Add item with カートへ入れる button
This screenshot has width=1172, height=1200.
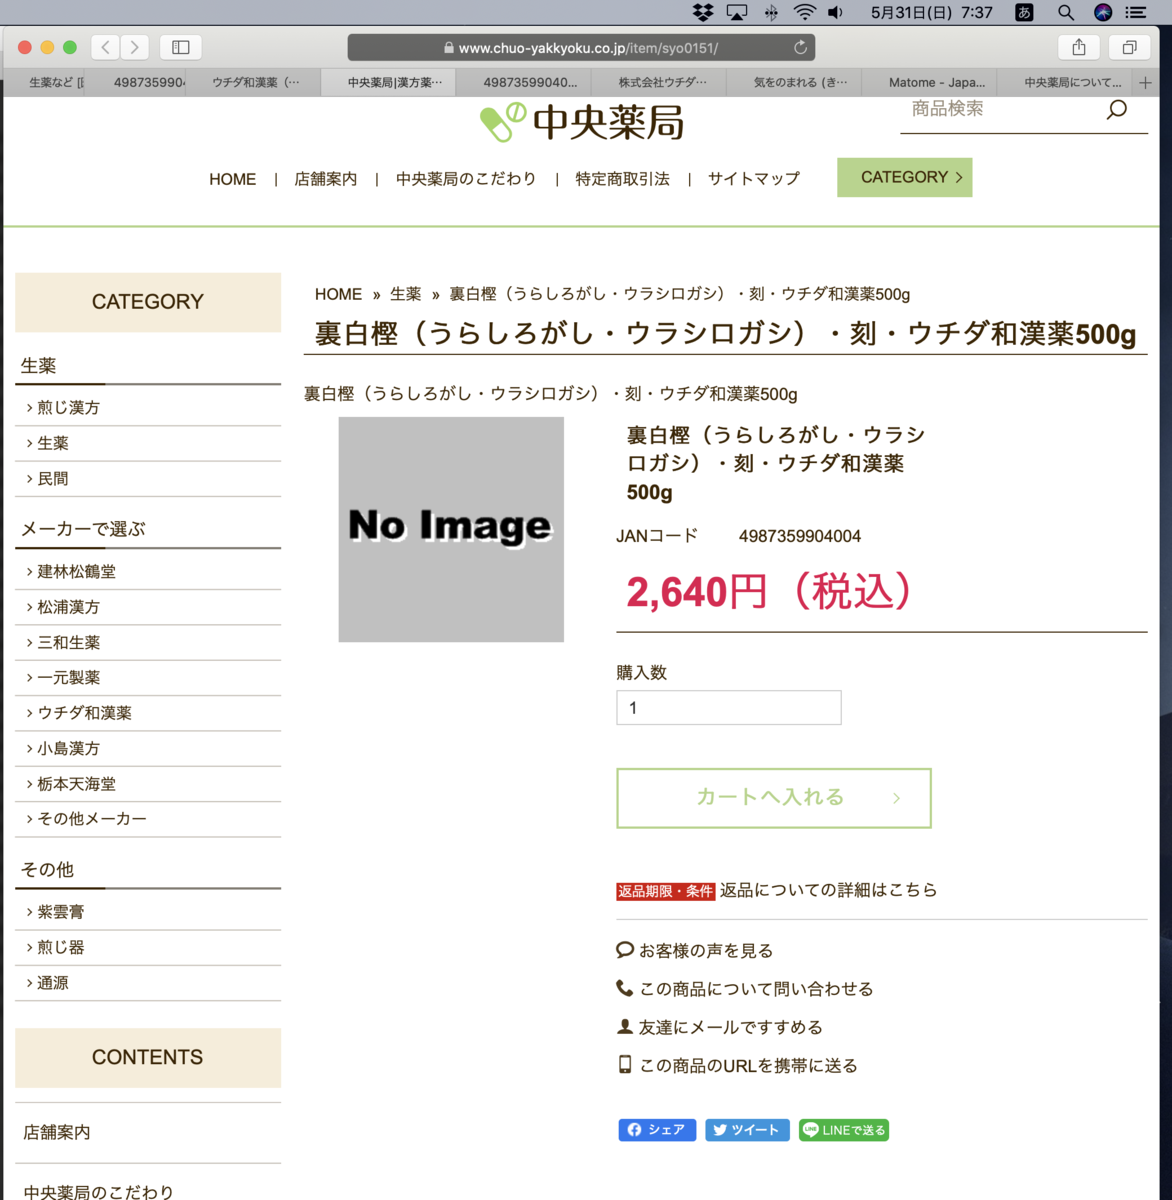coord(774,798)
